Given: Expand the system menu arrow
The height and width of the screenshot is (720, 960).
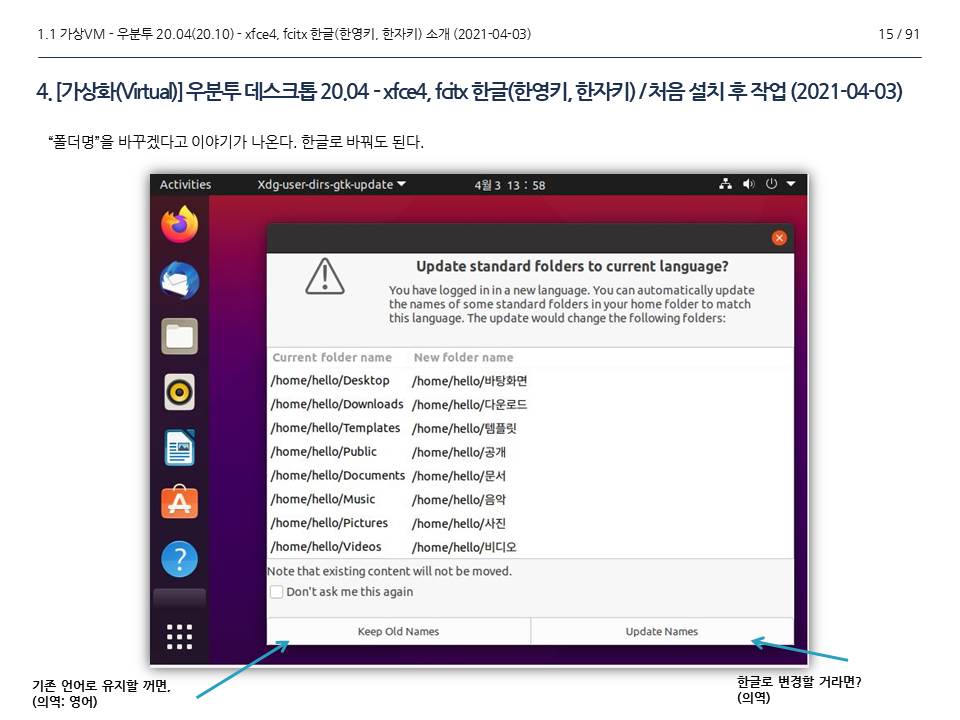Looking at the screenshot, I should point(791,184).
